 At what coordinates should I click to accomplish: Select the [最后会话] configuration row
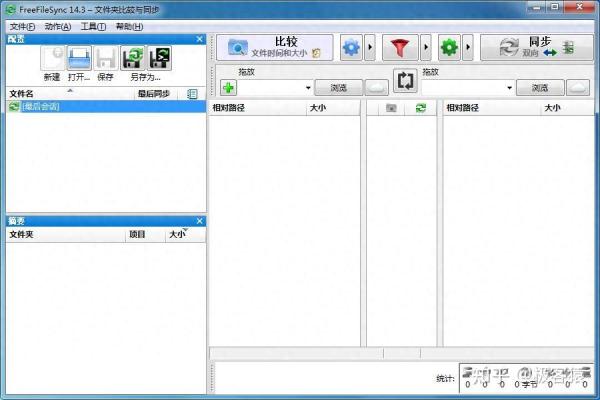pyautogui.click(x=106, y=106)
